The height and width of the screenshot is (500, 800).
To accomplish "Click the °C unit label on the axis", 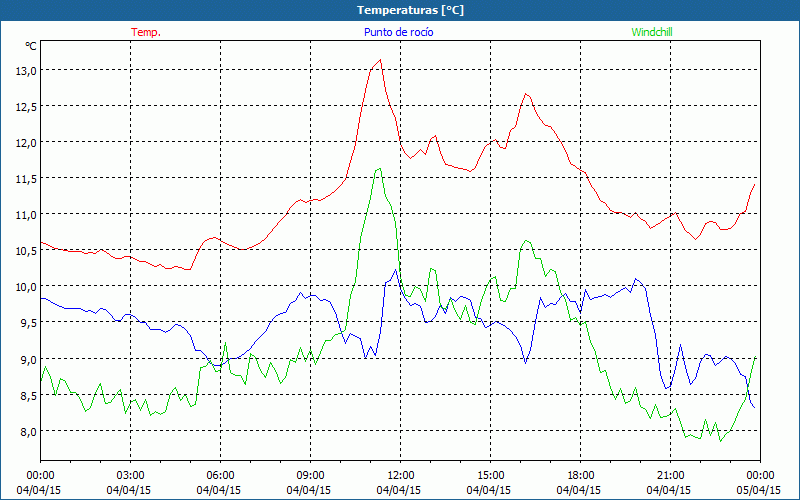I will click(31, 46).
